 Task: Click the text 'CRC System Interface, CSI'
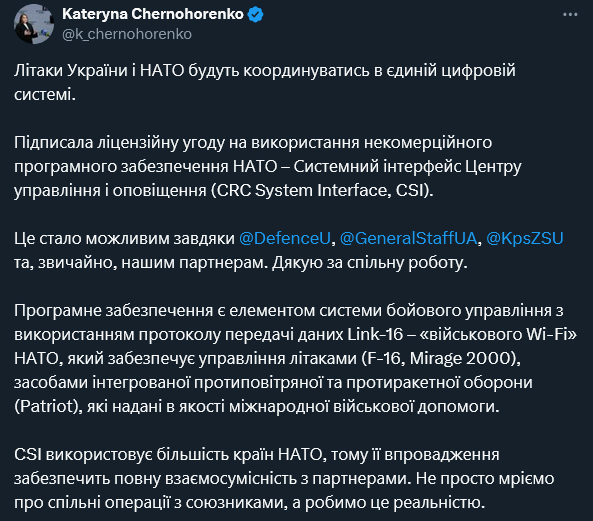[323, 190]
